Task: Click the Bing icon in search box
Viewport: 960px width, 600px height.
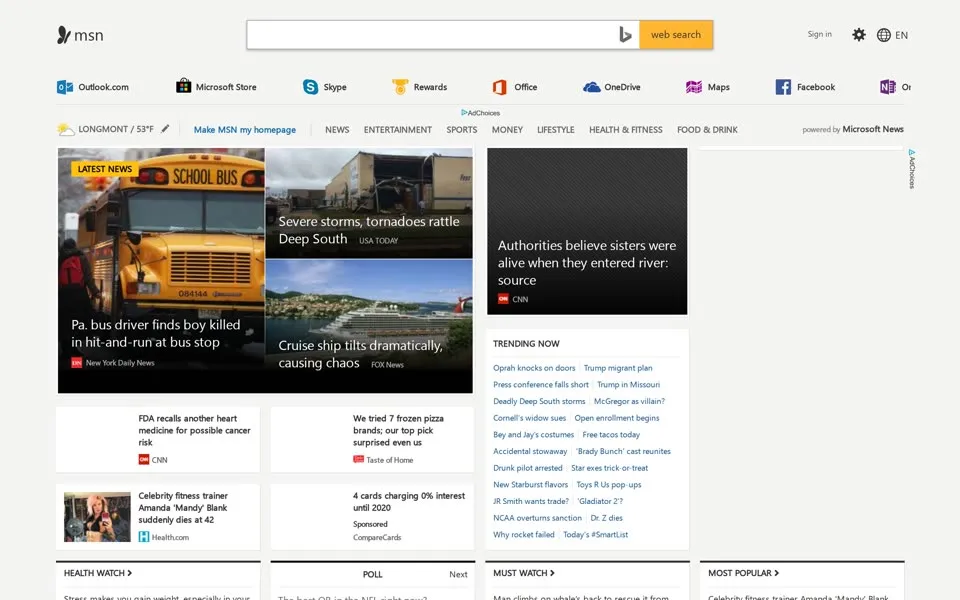Action: [624, 35]
